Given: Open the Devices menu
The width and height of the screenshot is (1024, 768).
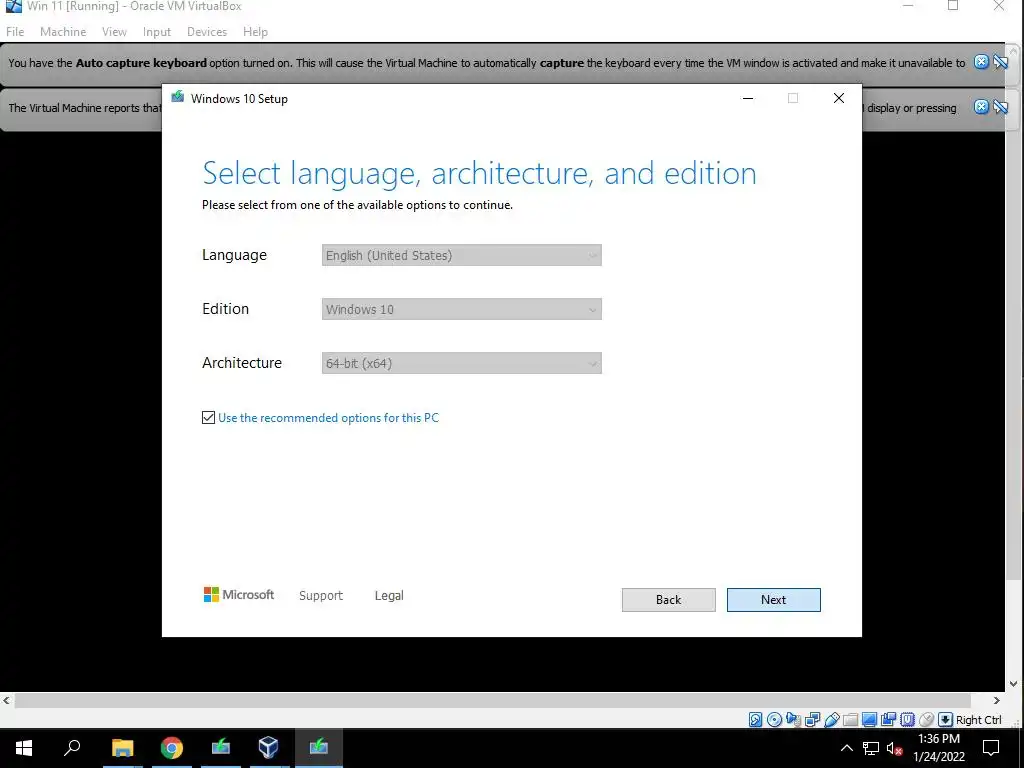Looking at the screenshot, I should [x=207, y=31].
